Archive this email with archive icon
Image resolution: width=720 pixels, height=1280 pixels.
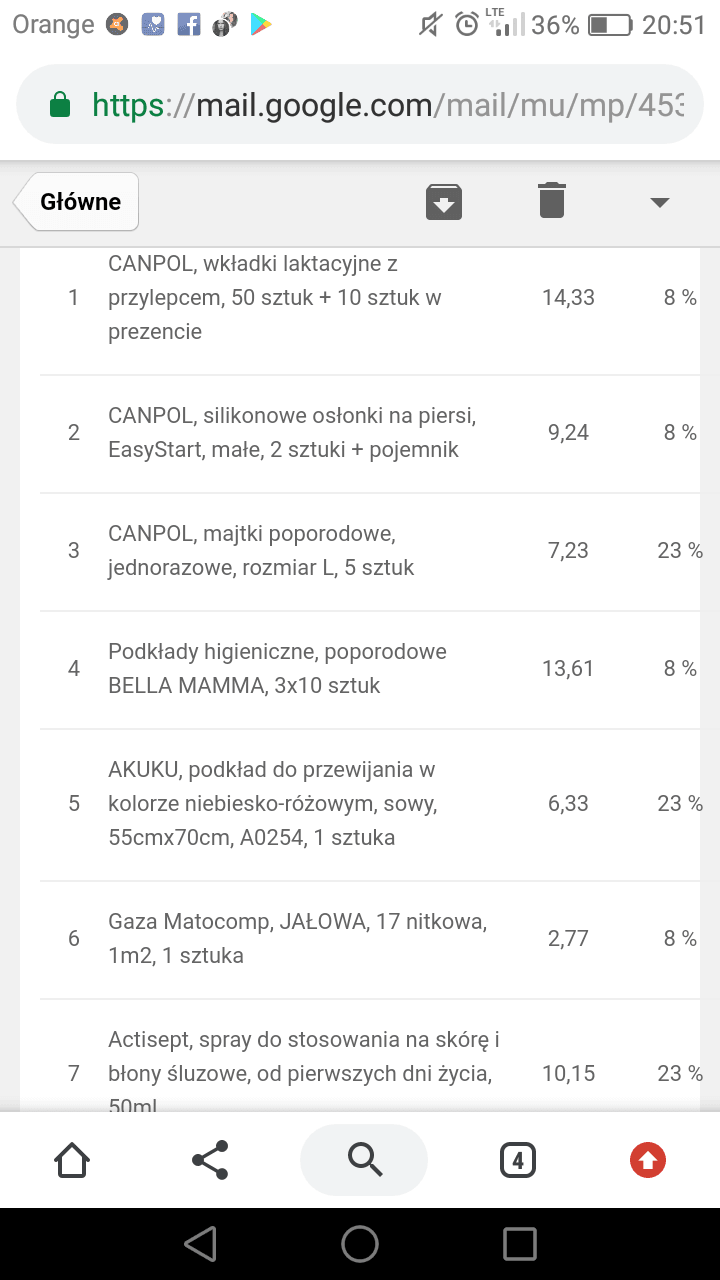(444, 201)
